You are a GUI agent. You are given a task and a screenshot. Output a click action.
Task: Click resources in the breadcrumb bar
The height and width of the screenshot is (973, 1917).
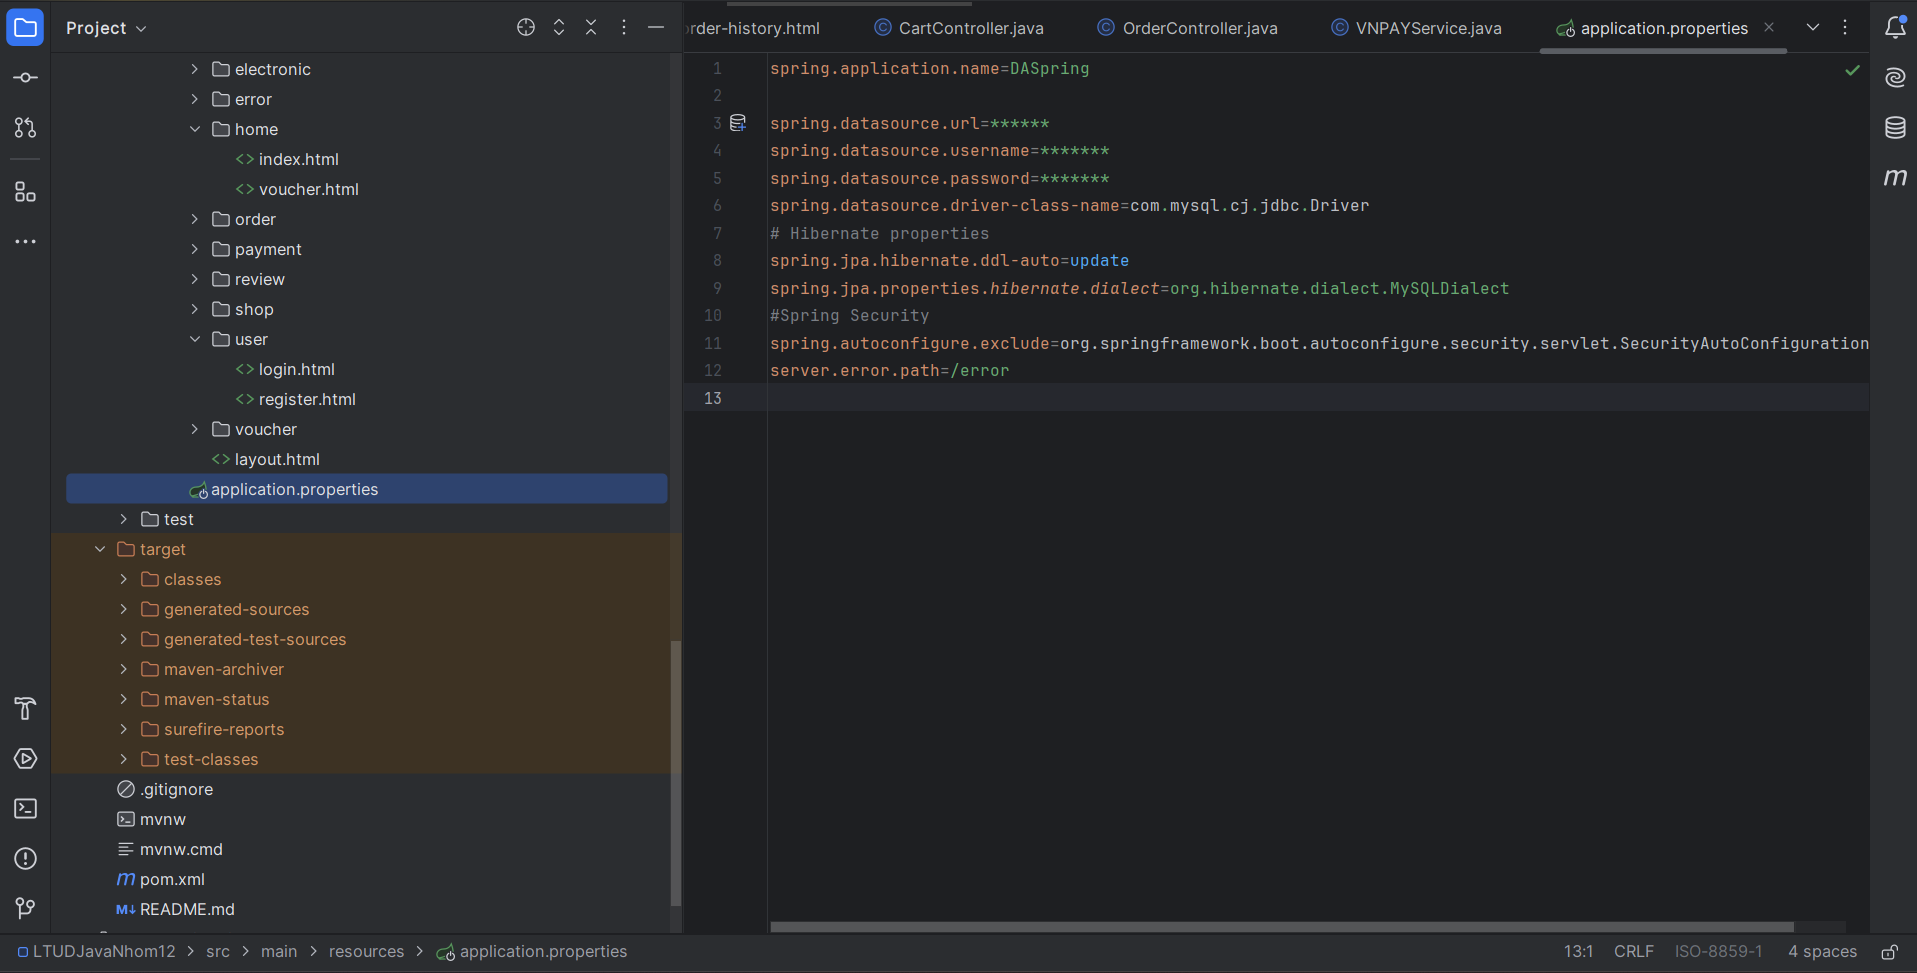[x=366, y=952]
